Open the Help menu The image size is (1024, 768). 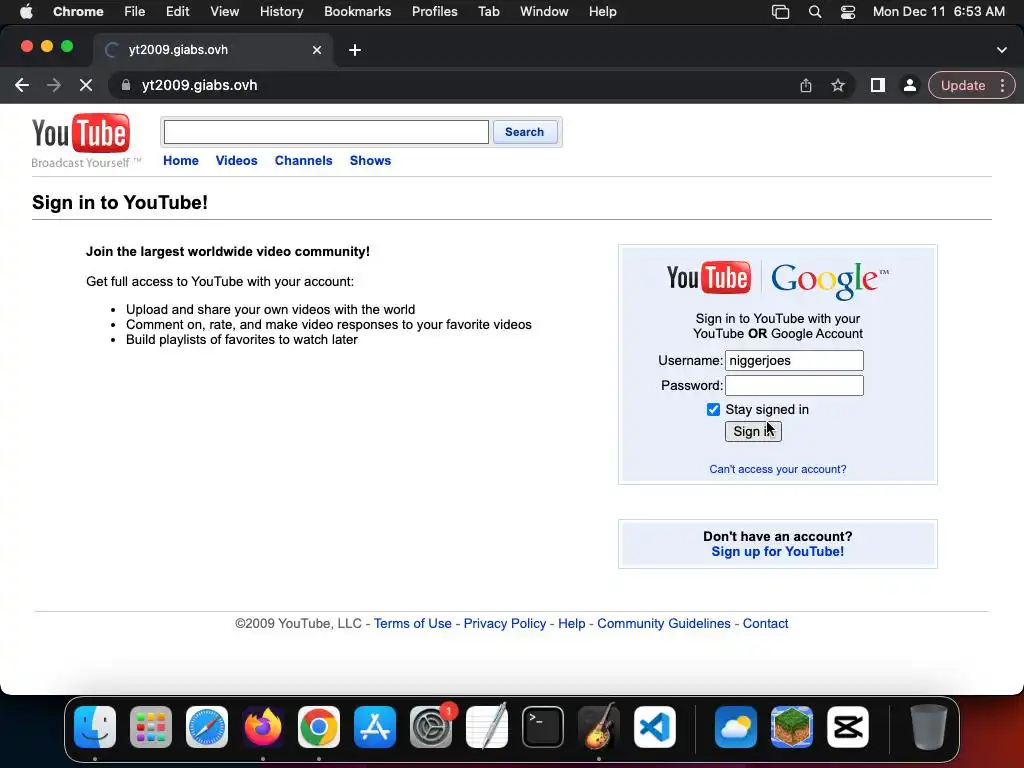click(x=602, y=12)
